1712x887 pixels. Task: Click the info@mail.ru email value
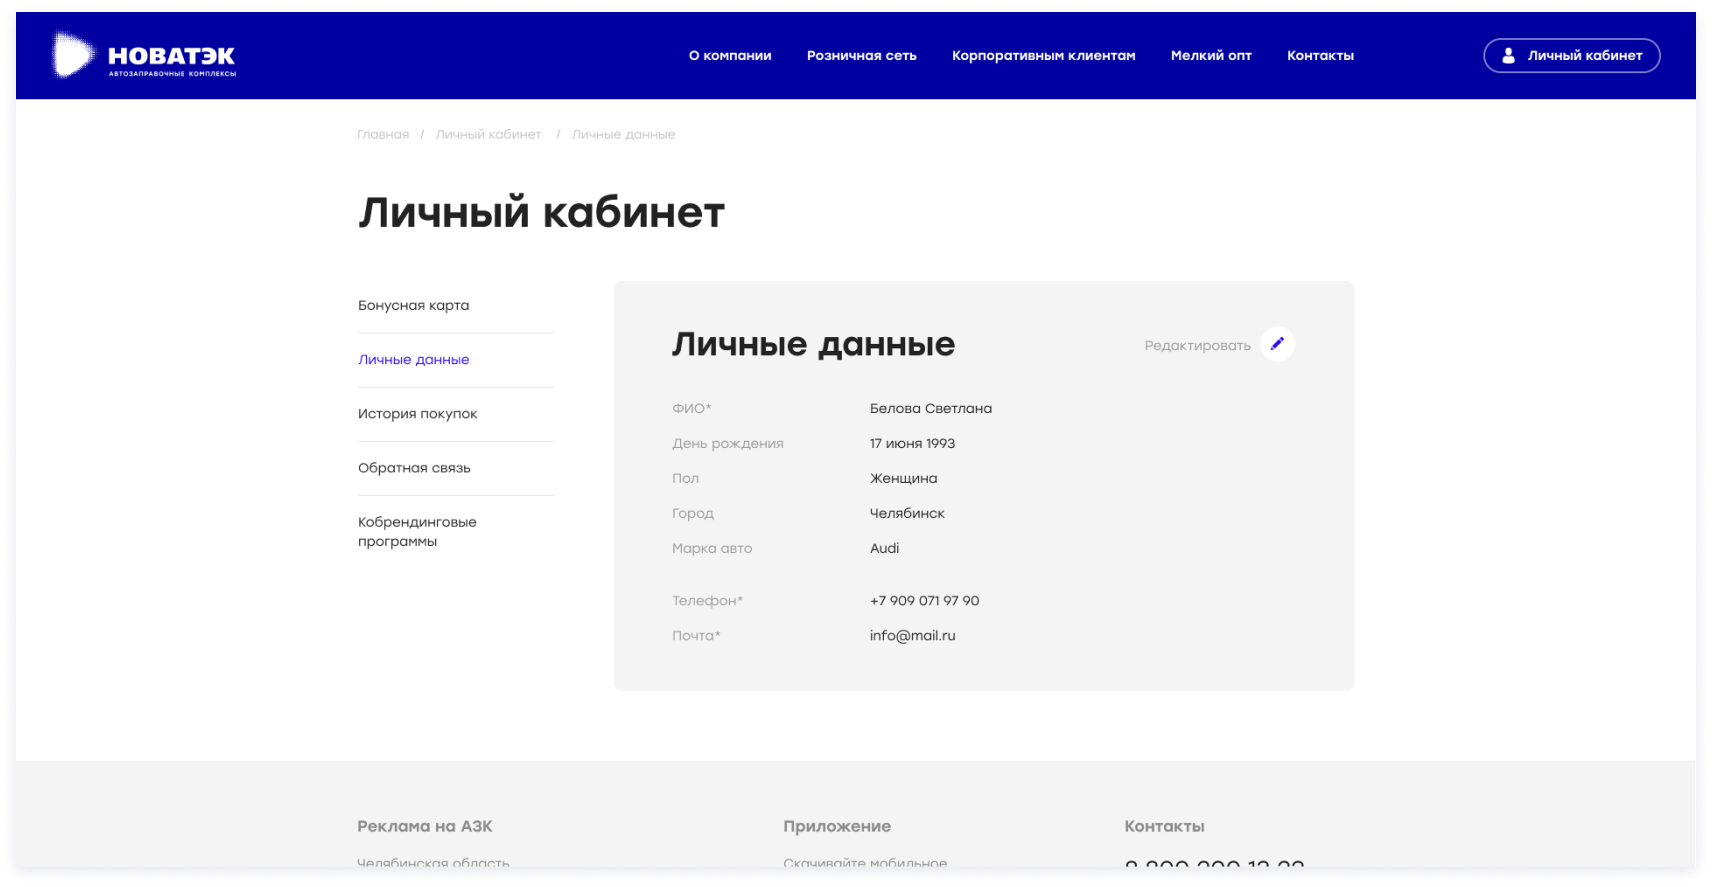coord(912,636)
